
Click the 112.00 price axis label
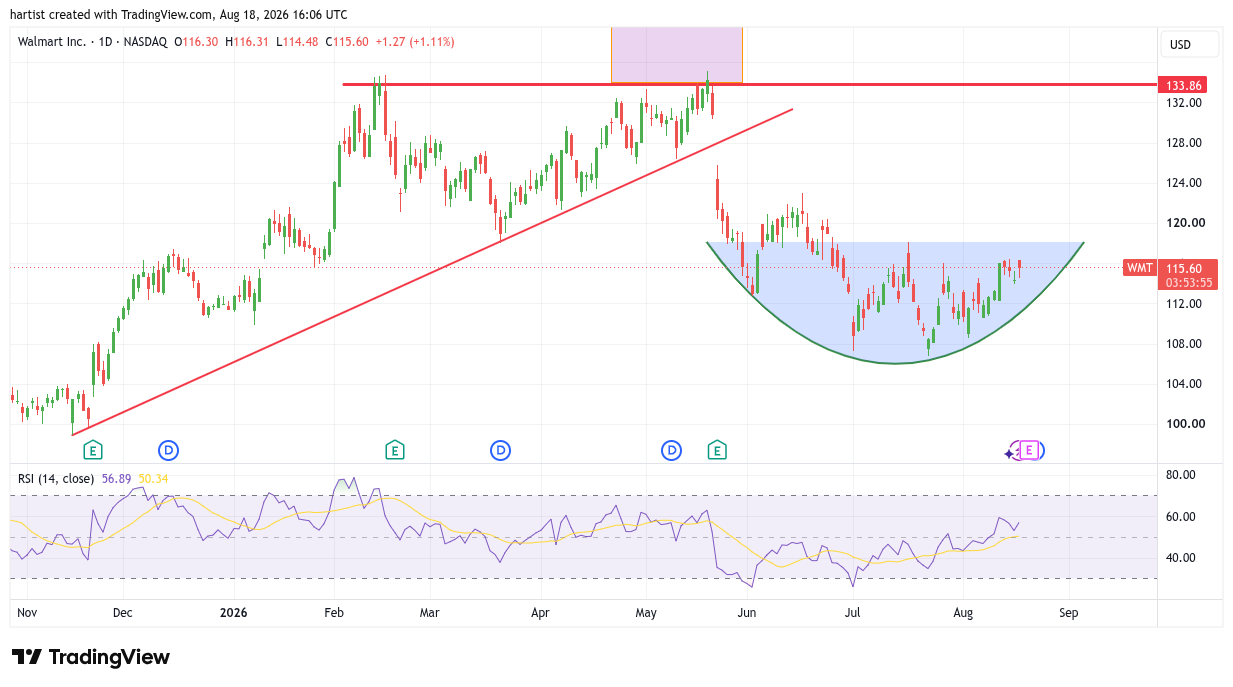click(1184, 304)
